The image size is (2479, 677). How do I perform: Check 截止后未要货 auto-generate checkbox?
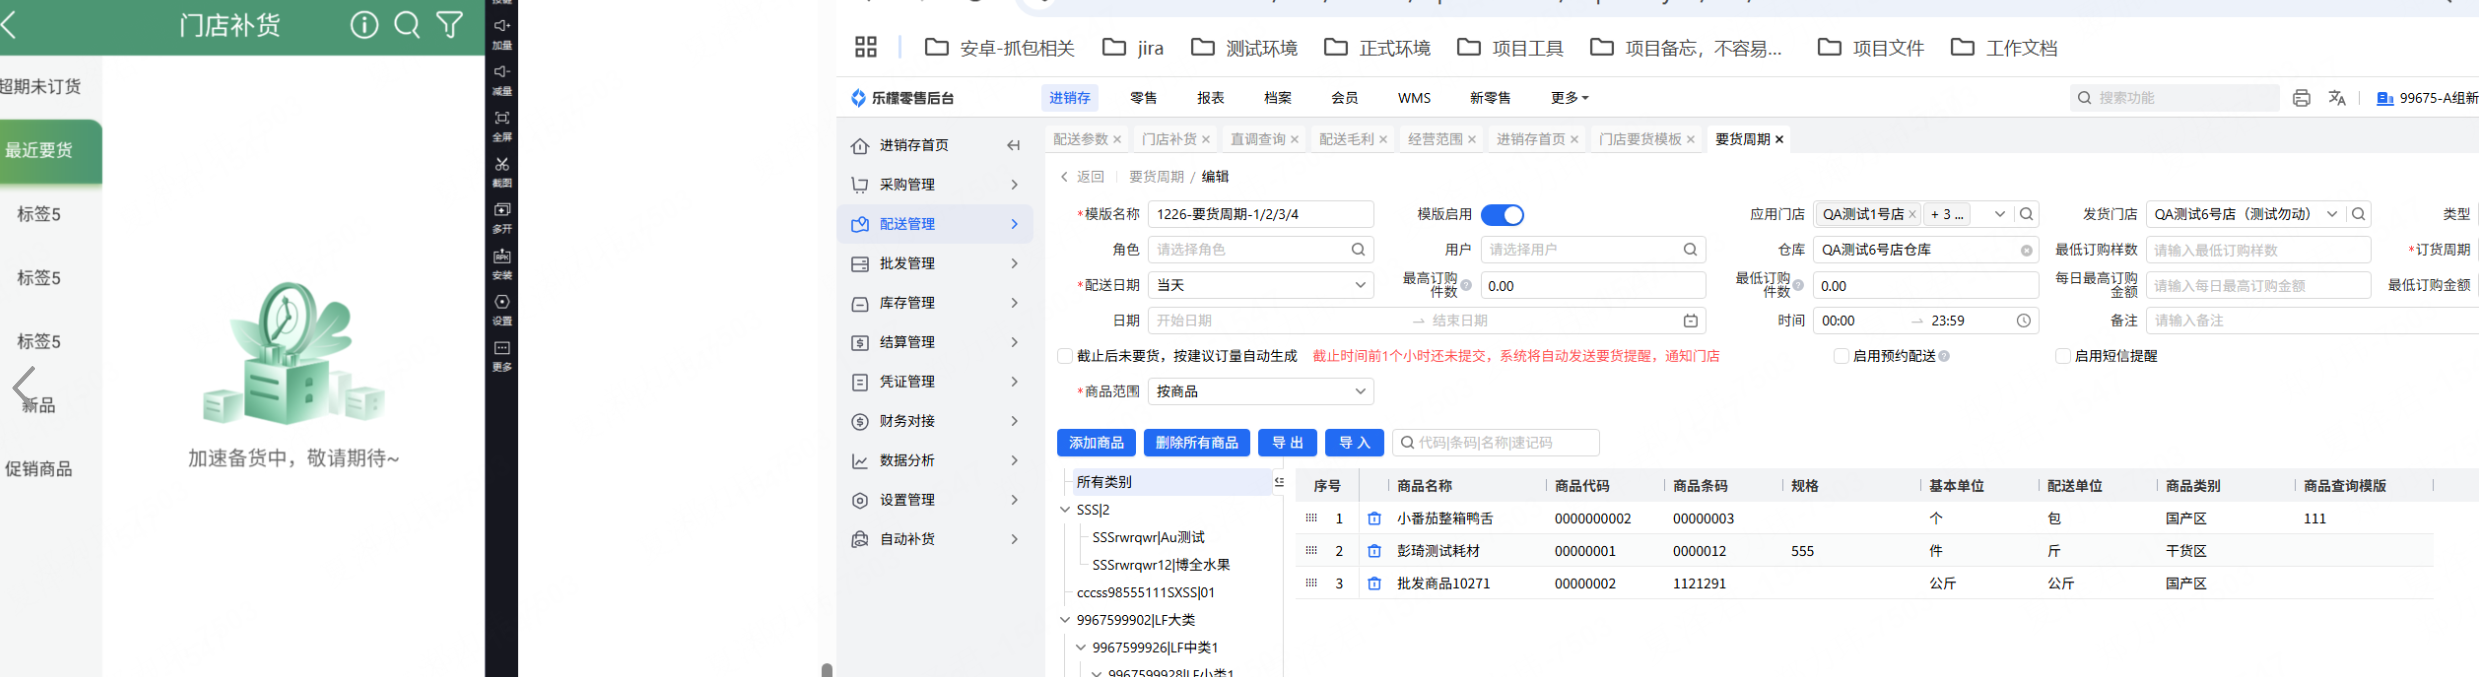(x=1065, y=356)
